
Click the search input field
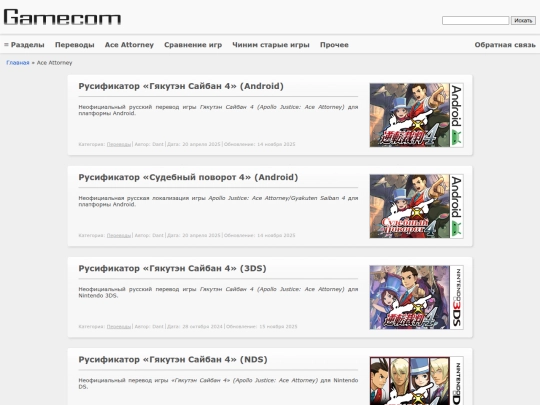tap(475, 21)
